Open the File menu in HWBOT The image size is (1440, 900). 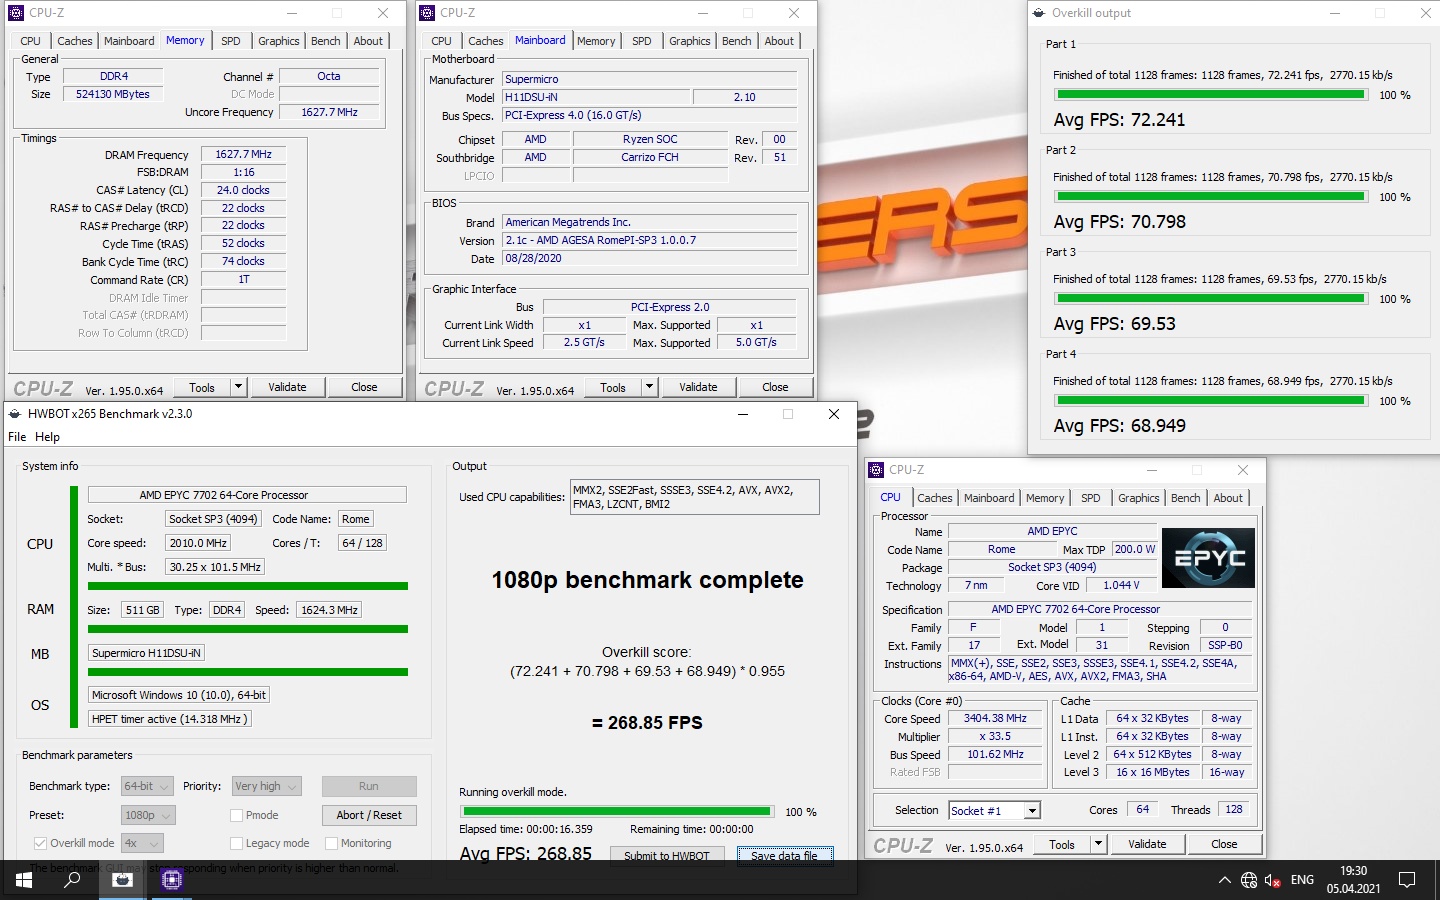pyautogui.click(x=17, y=437)
